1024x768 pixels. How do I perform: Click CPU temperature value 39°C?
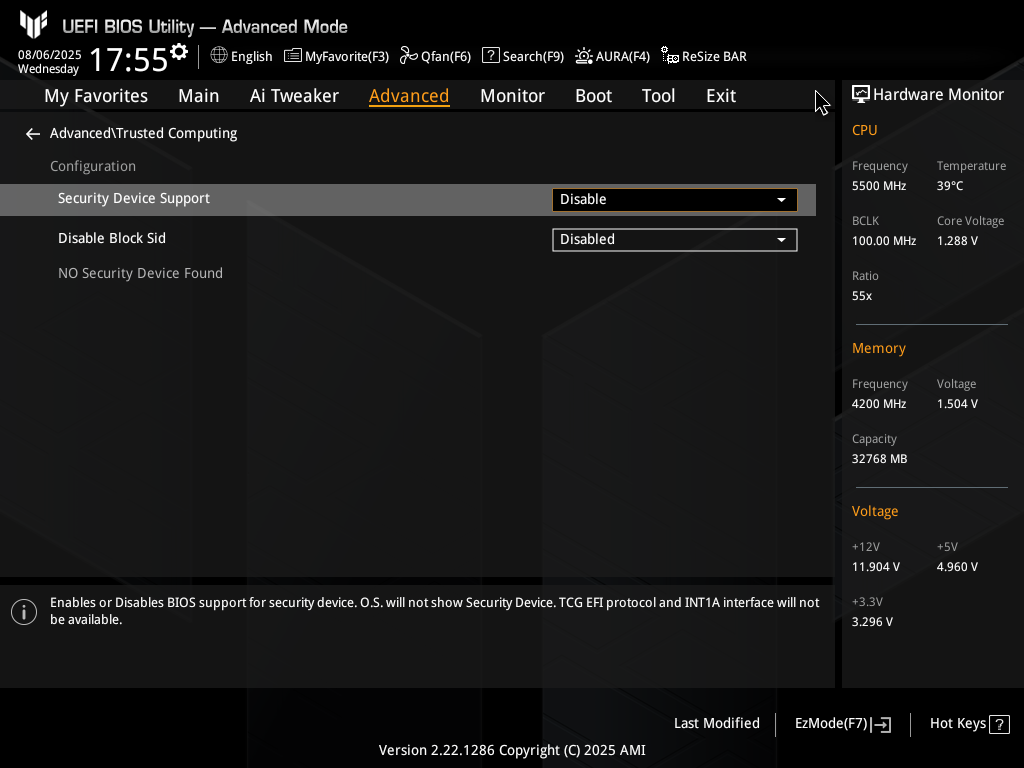point(950,186)
